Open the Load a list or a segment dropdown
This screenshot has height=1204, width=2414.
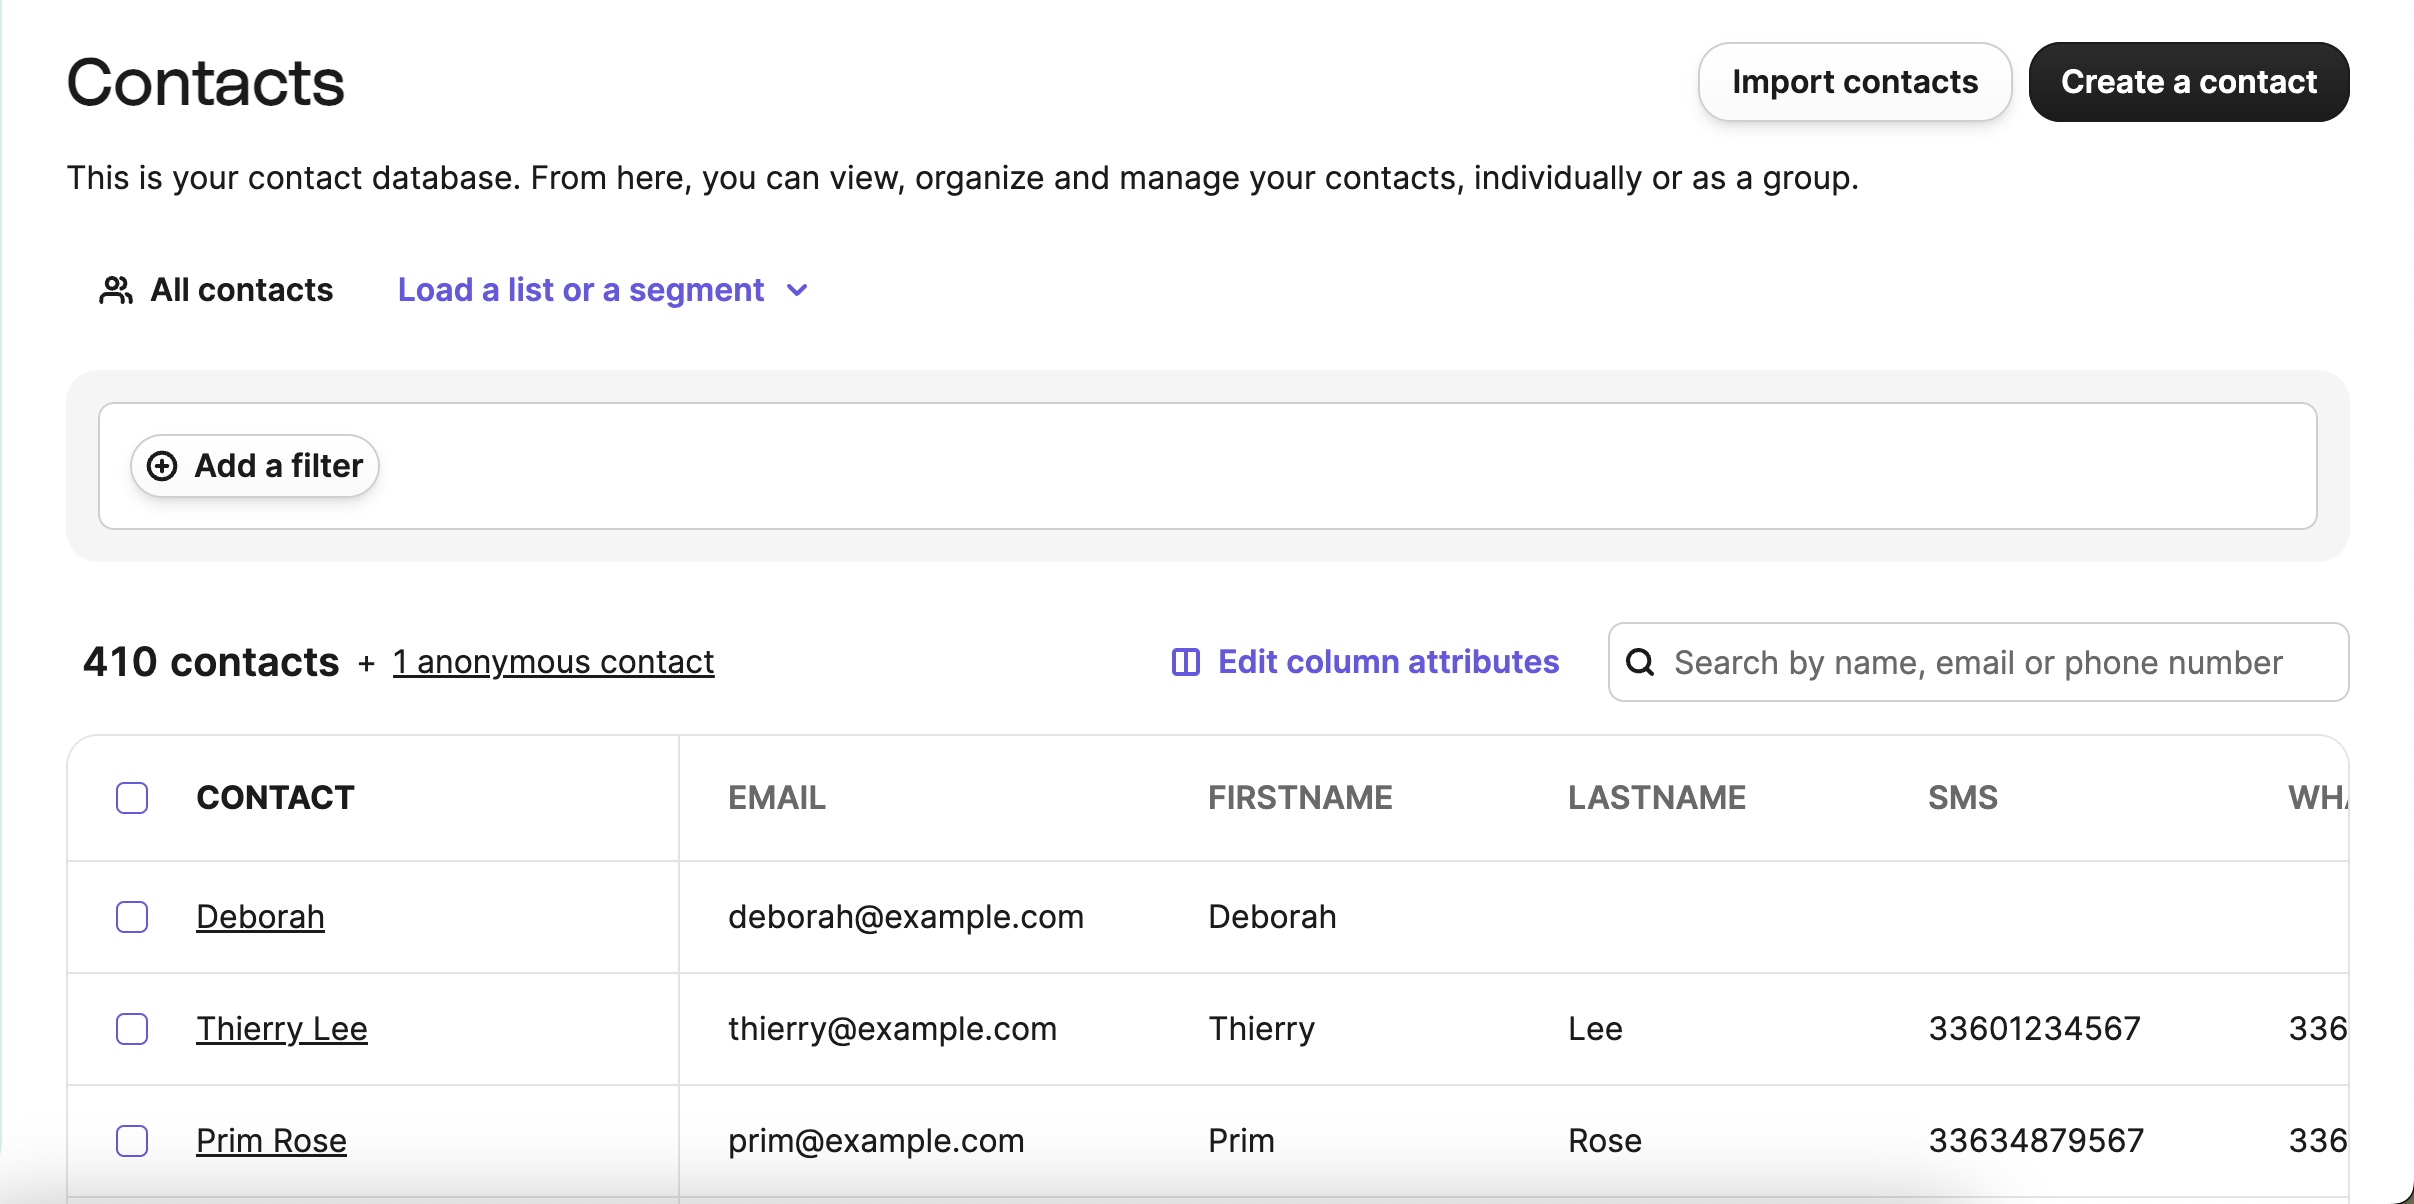pyautogui.click(x=580, y=290)
